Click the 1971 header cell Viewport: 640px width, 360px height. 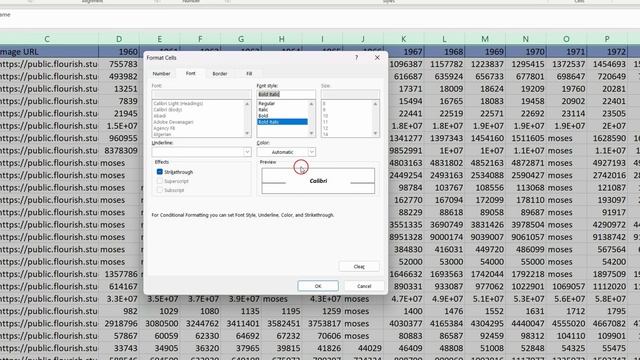click(566, 52)
